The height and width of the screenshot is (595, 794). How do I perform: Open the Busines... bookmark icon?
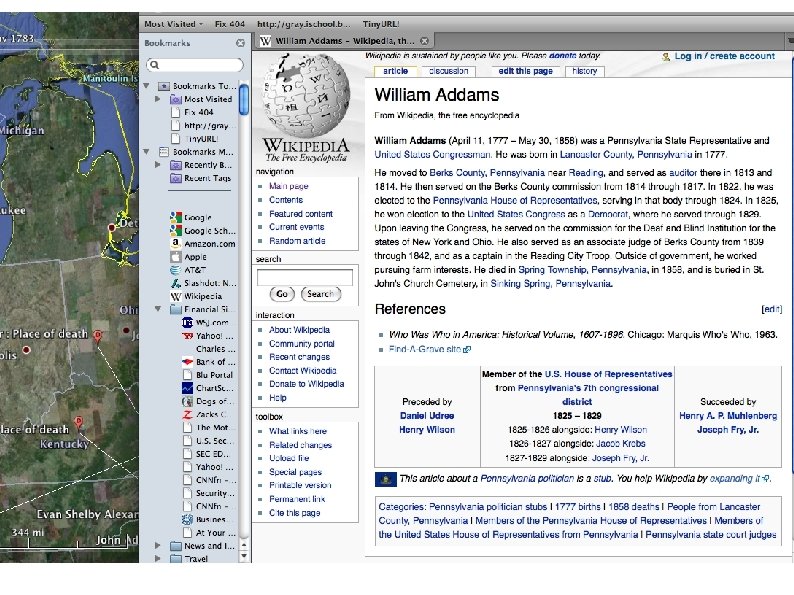(187, 520)
